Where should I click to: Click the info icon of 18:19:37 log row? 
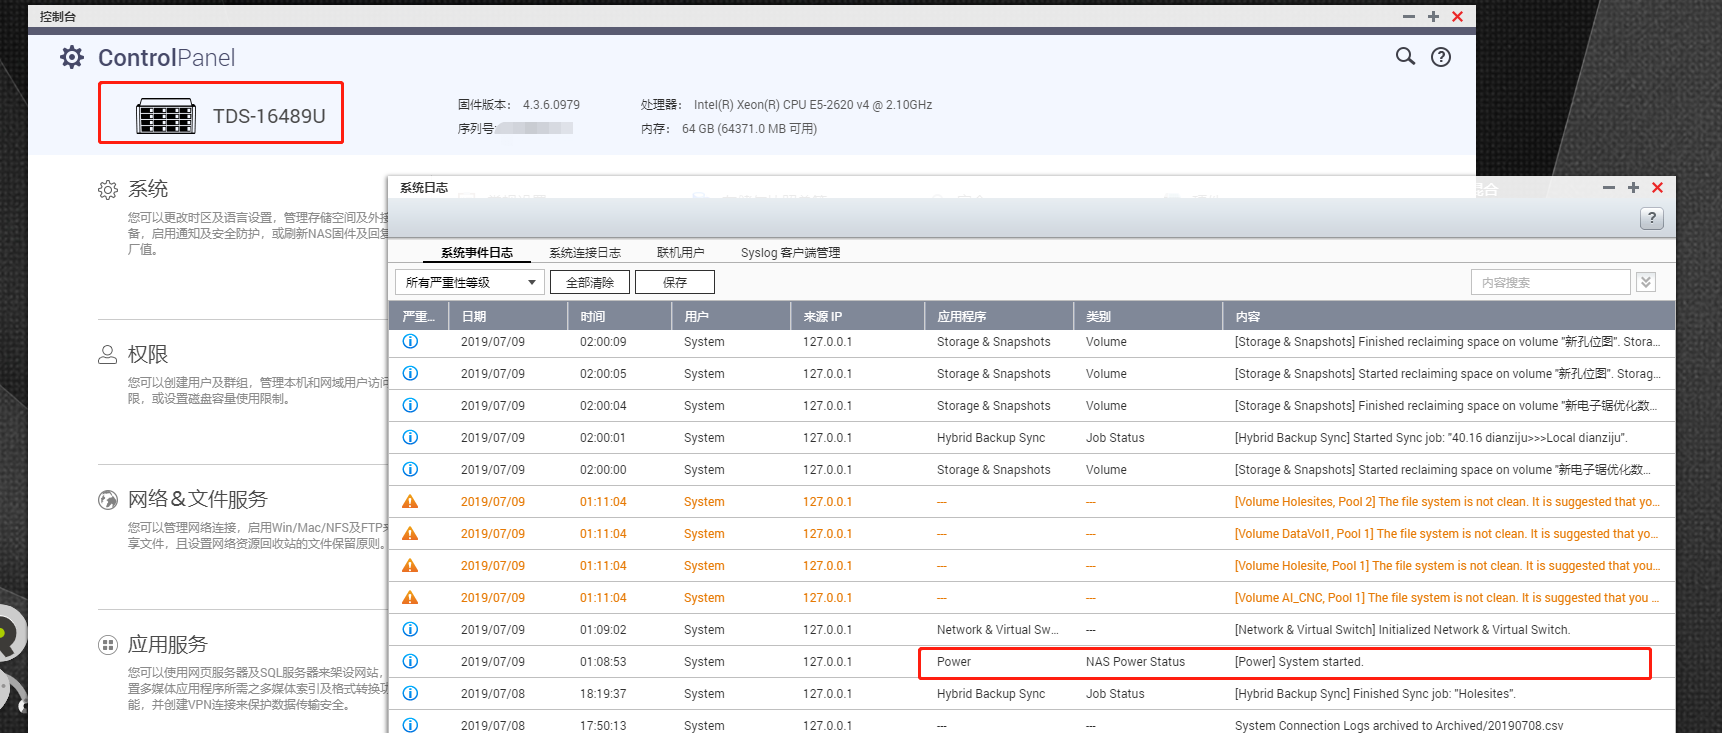tap(410, 694)
